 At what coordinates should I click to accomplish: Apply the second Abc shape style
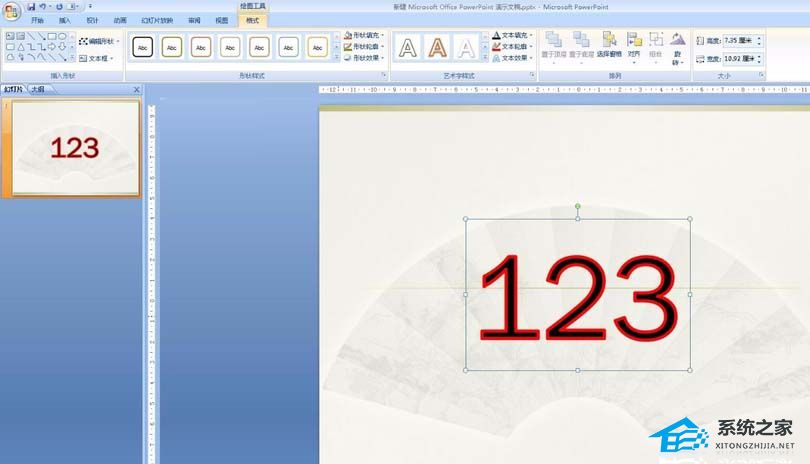coord(172,48)
